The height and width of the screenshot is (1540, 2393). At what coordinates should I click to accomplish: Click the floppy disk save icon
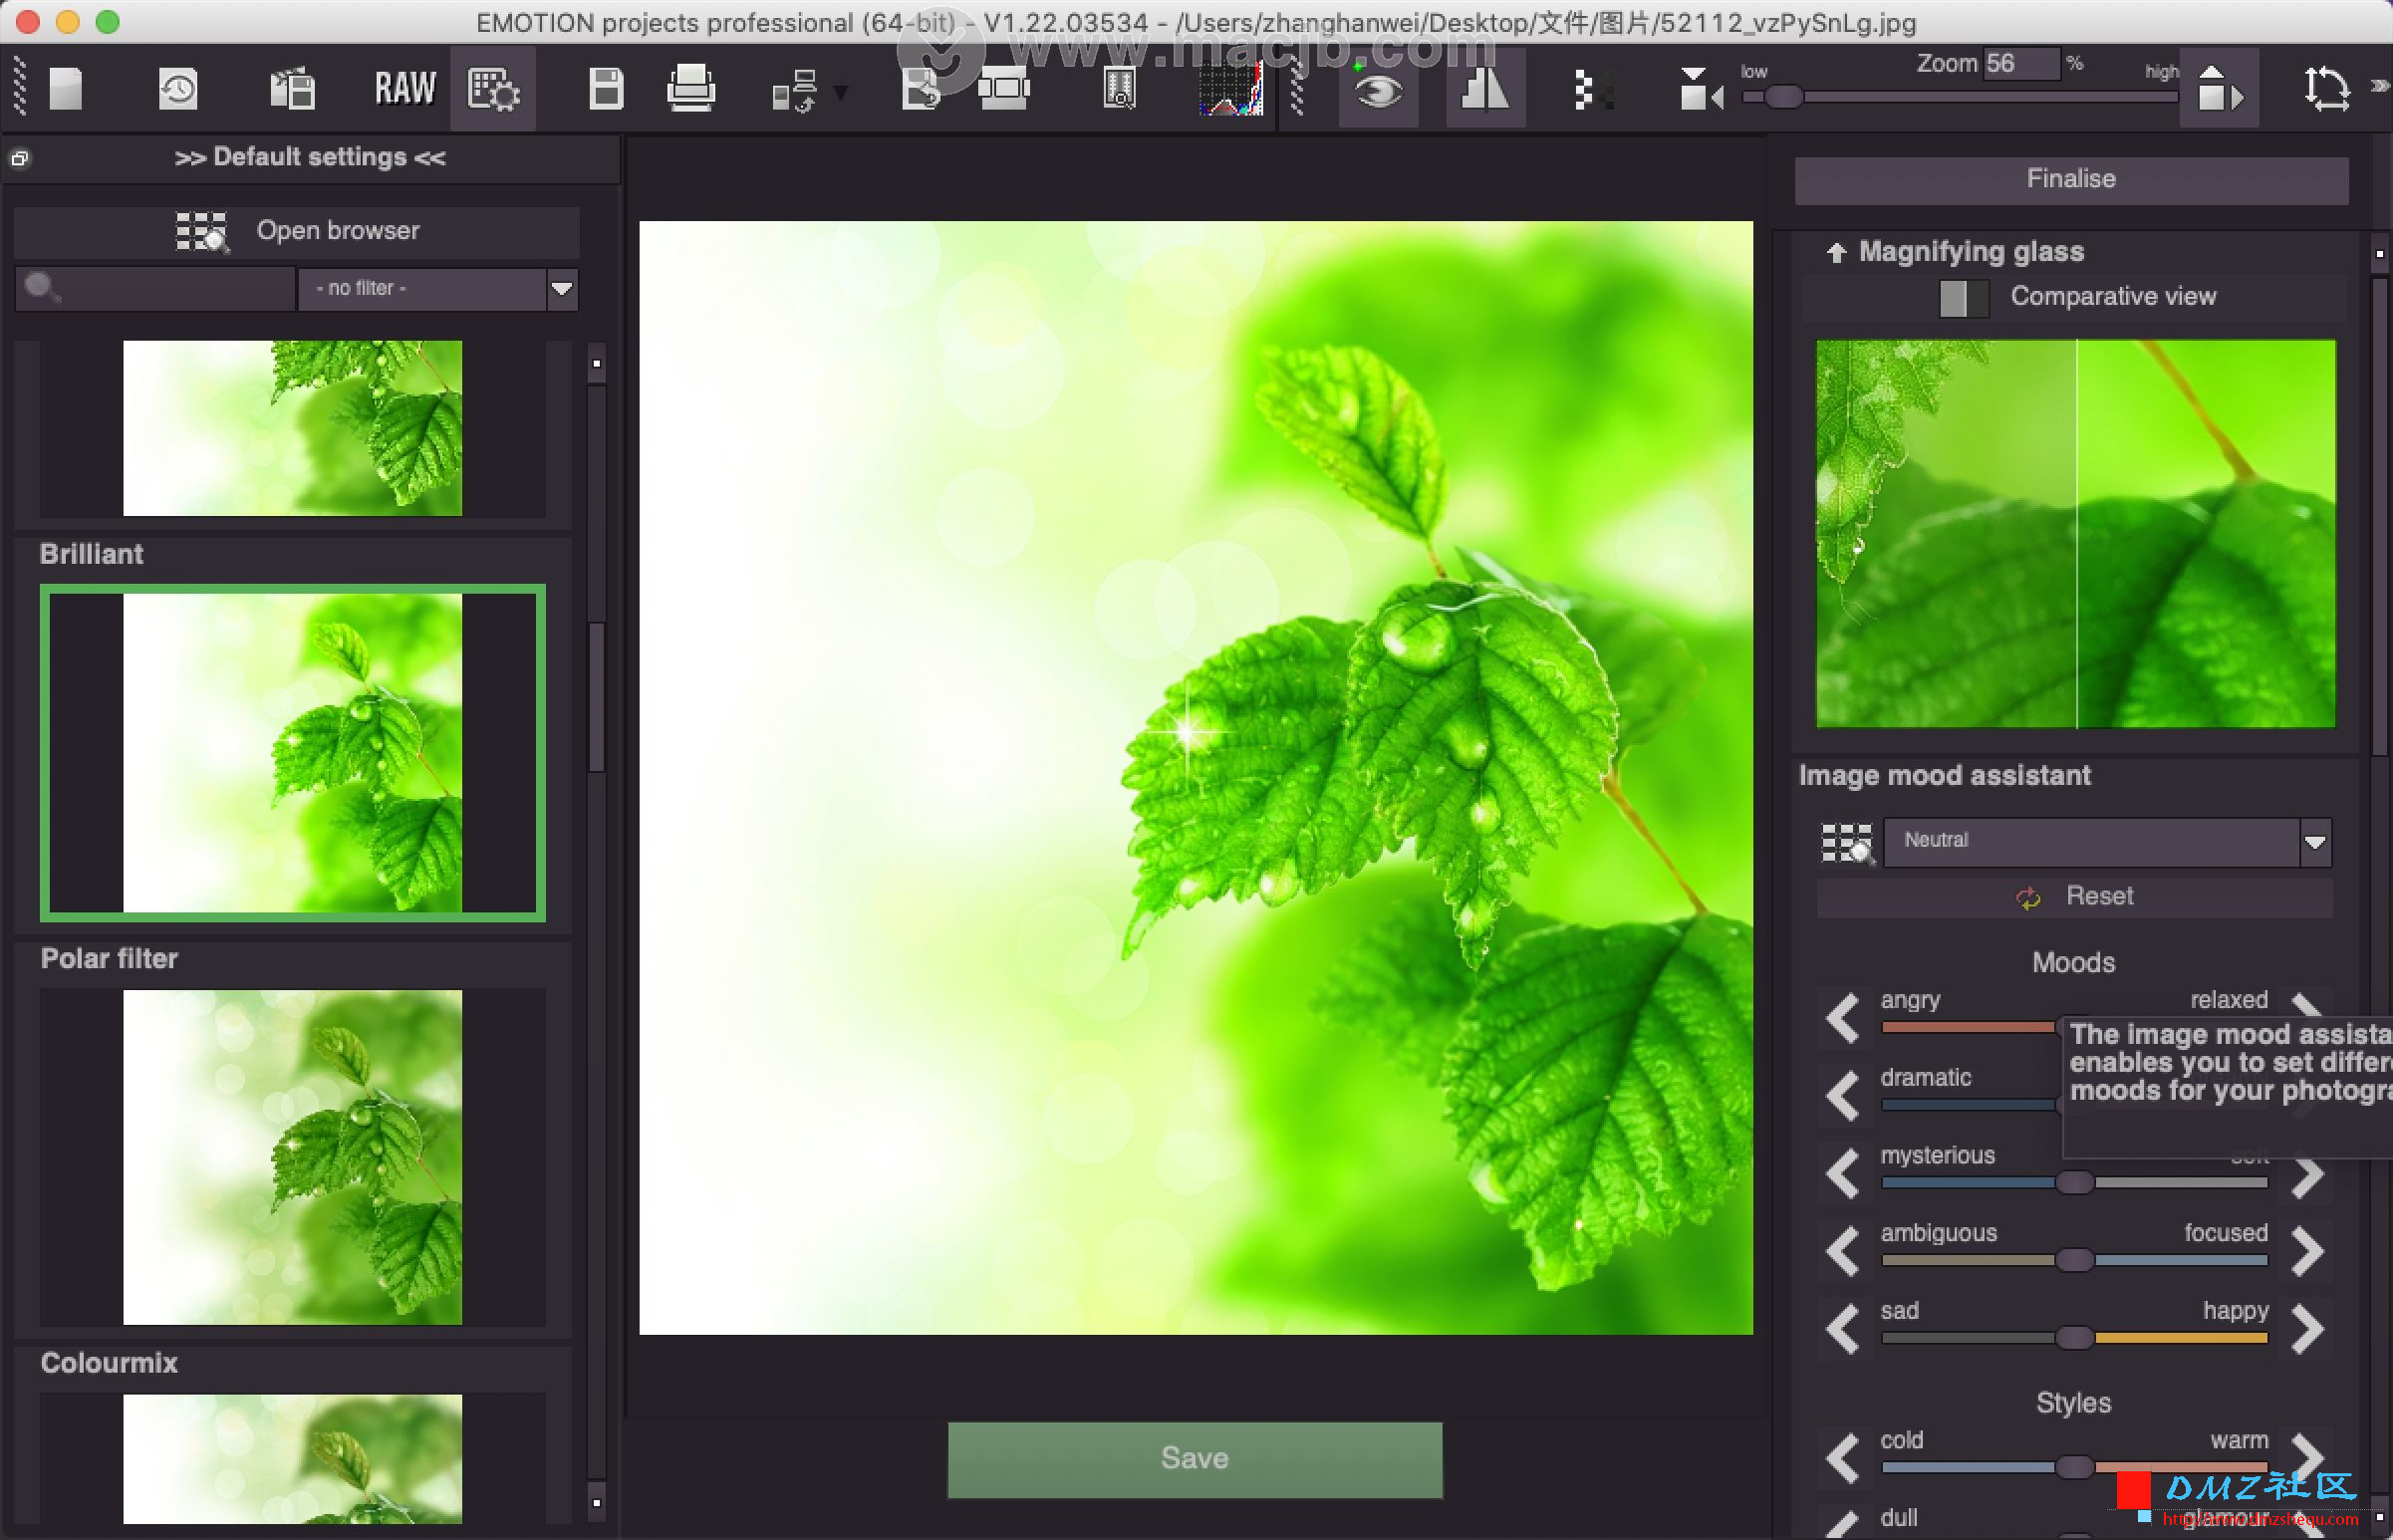click(x=606, y=89)
